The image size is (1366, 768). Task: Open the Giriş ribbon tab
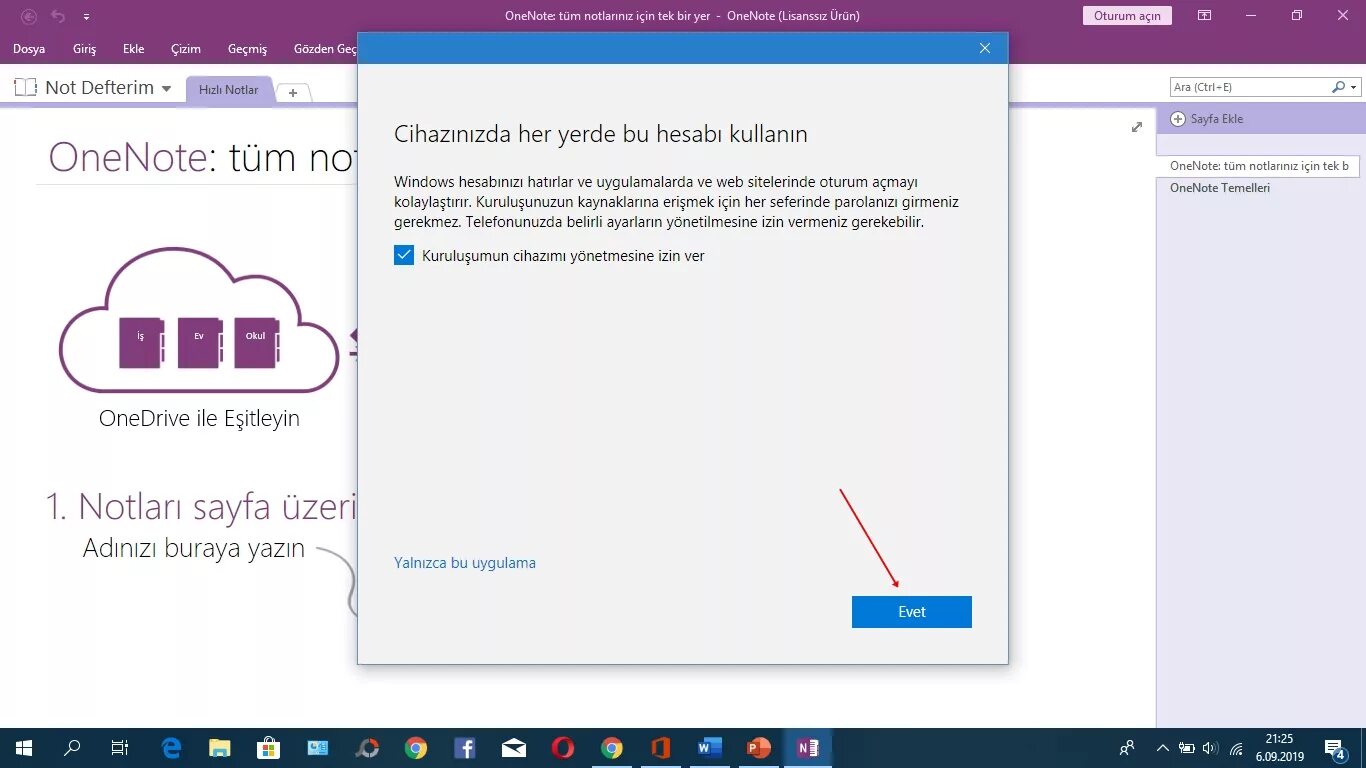pyautogui.click(x=85, y=49)
